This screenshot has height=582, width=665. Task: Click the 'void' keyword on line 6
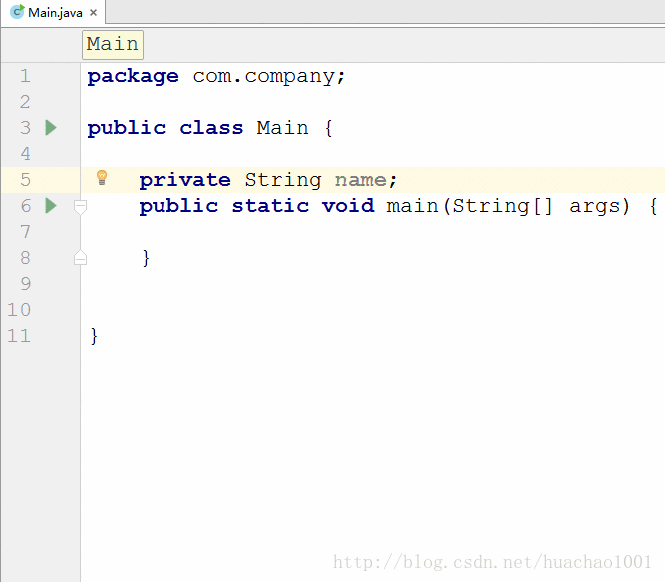click(x=348, y=206)
